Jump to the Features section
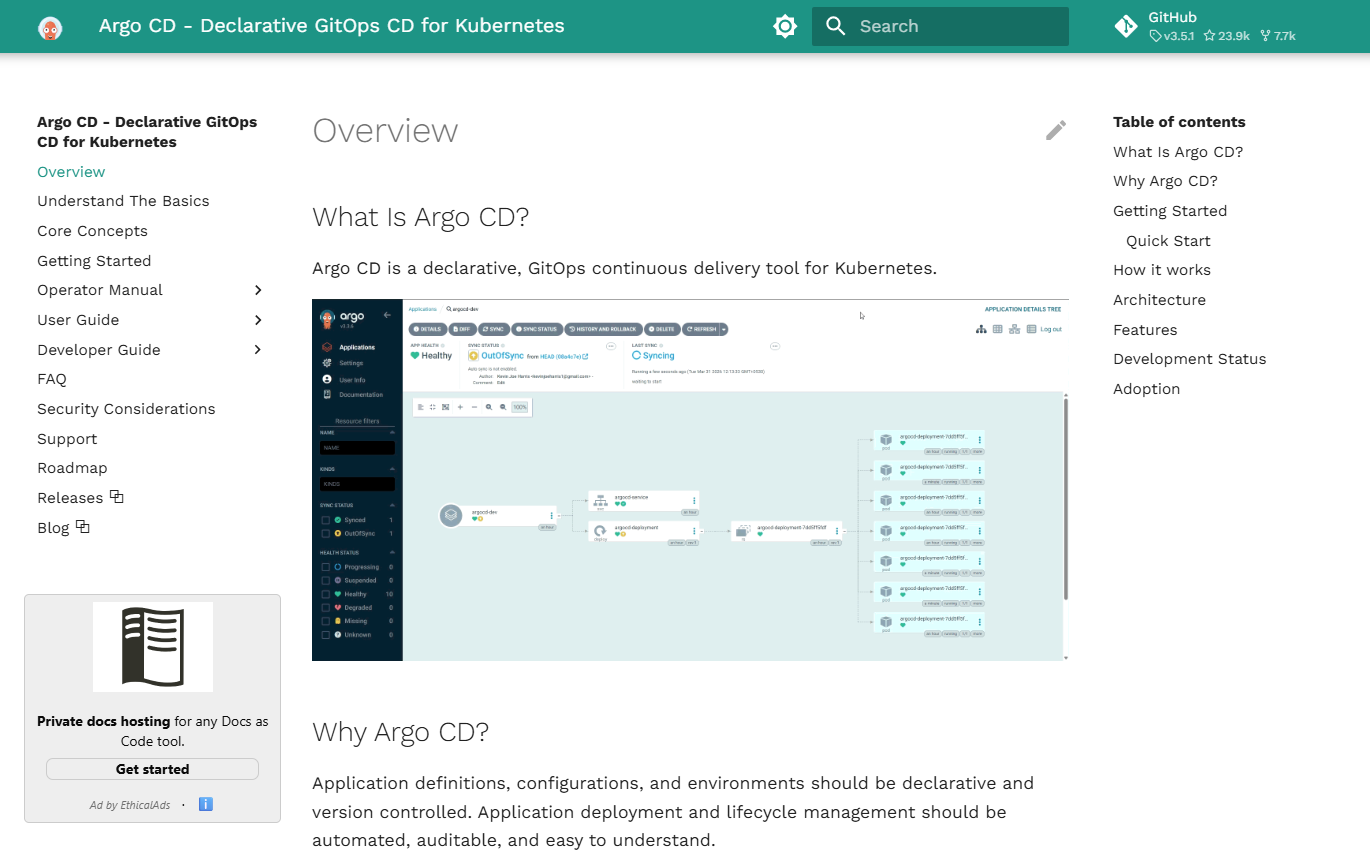The image size is (1370, 863). [x=1145, y=330]
